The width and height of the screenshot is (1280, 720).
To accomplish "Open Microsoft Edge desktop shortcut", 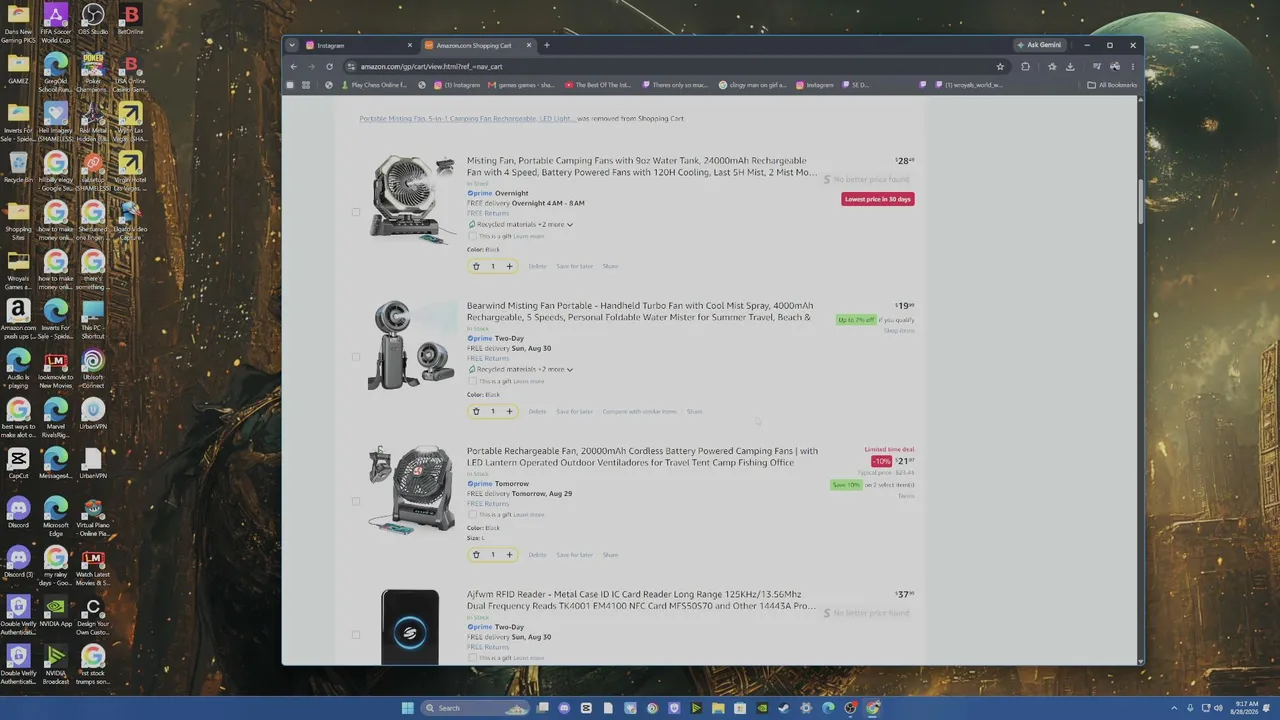I will (55, 516).
